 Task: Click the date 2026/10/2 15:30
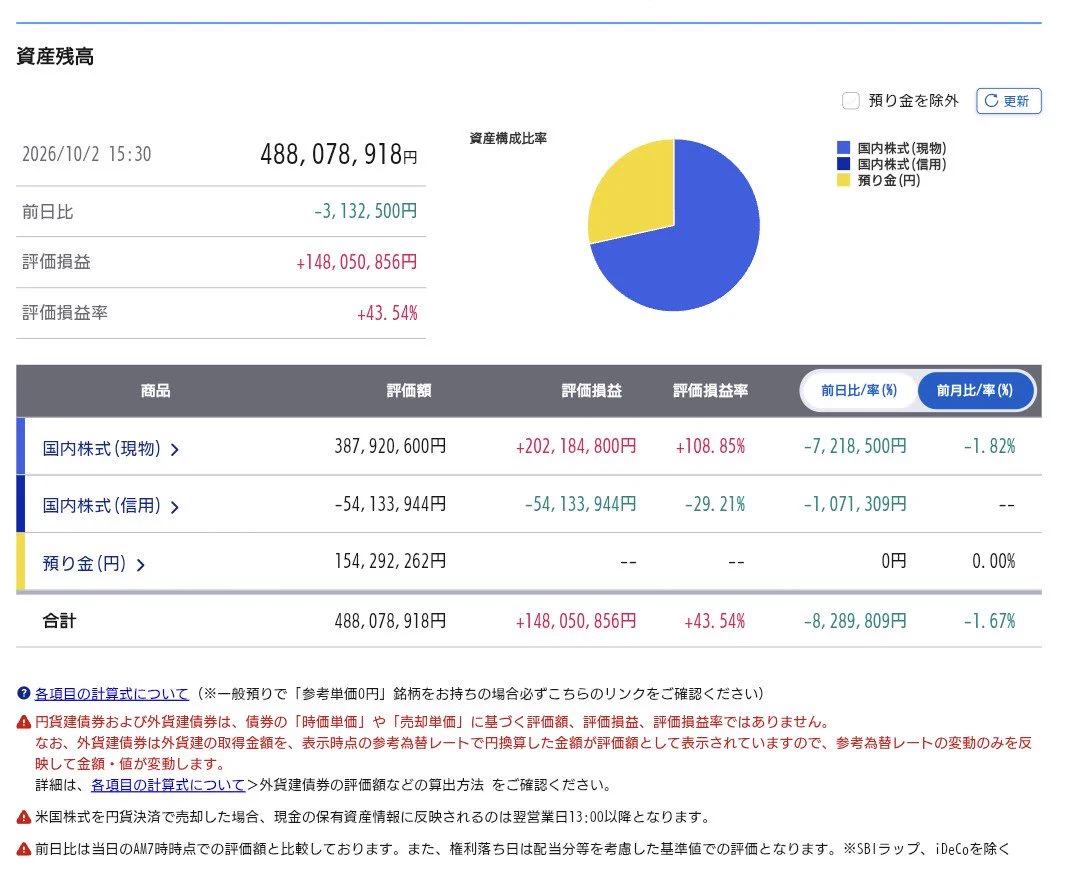(87, 154)
